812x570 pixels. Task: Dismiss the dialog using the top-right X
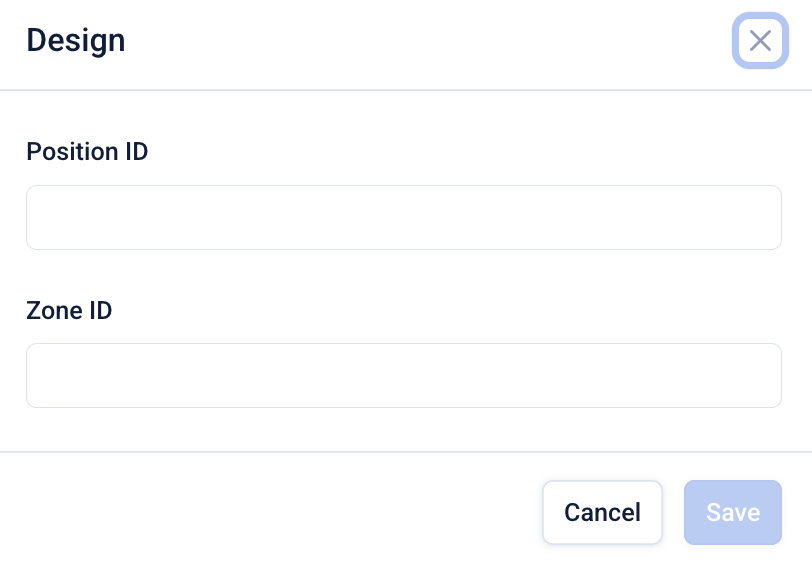click(760, 41)
